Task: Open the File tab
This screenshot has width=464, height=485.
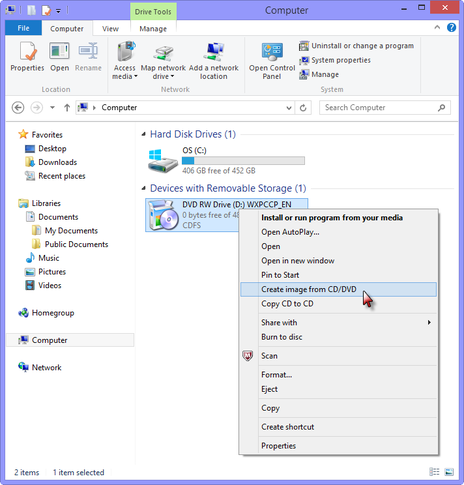Action: click(x=23, y=28)
